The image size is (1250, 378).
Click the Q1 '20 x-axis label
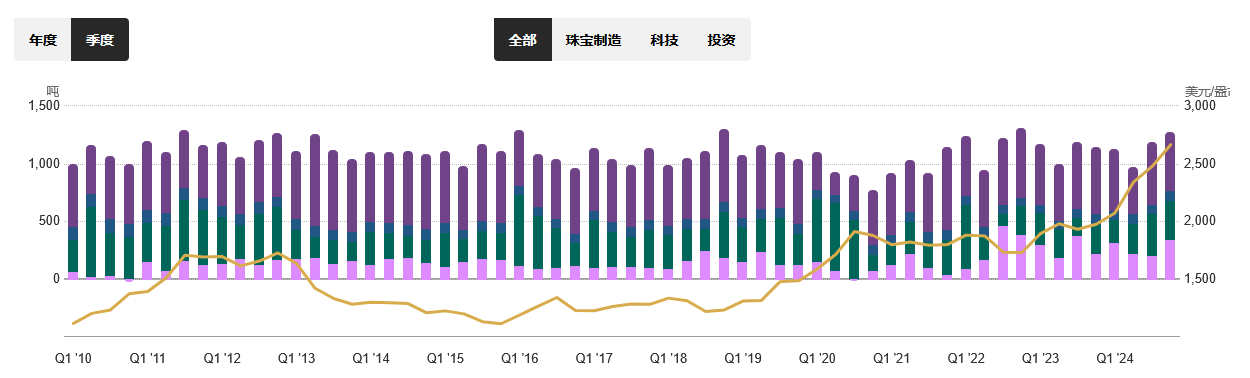pyautogui.click(x=817, y=358)
